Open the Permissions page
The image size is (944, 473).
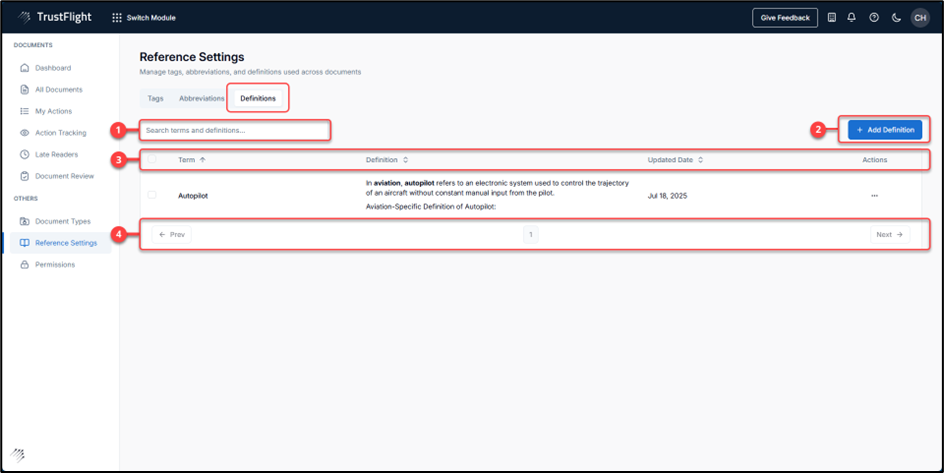[x=55, y=265]
